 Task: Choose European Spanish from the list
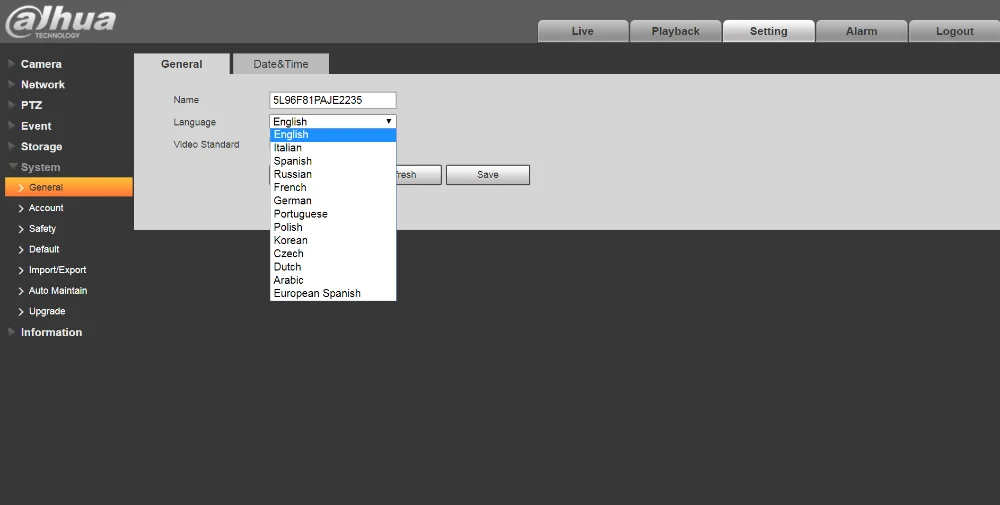click(x=333, y=293)
